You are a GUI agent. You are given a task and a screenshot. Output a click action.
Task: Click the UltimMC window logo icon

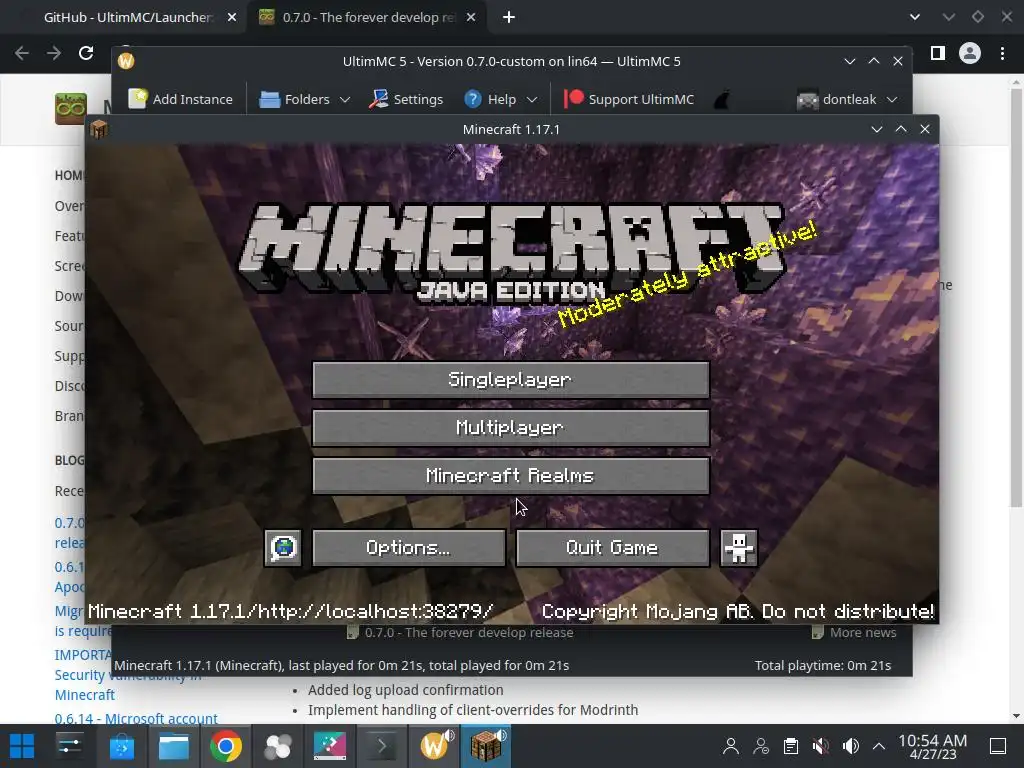click(x=126, y=61)
